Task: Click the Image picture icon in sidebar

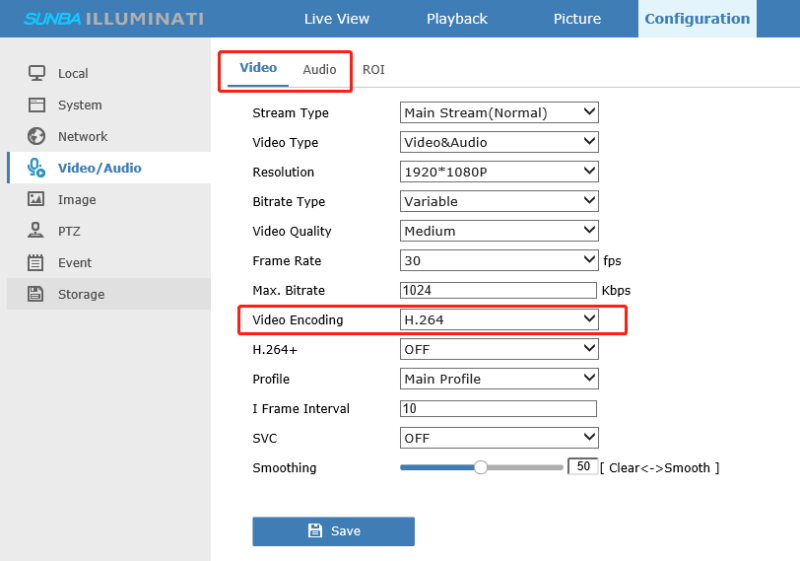Action: (x=37, y=199)
